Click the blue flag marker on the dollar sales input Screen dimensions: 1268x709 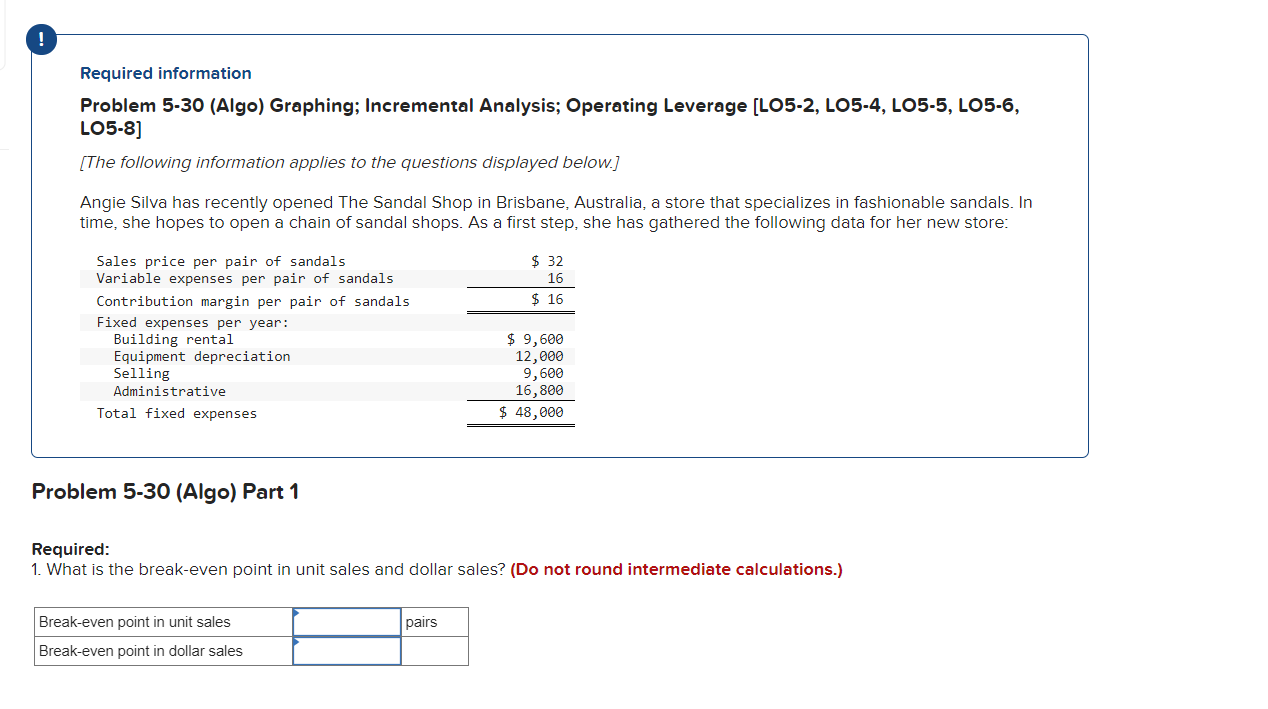point(296,642)
